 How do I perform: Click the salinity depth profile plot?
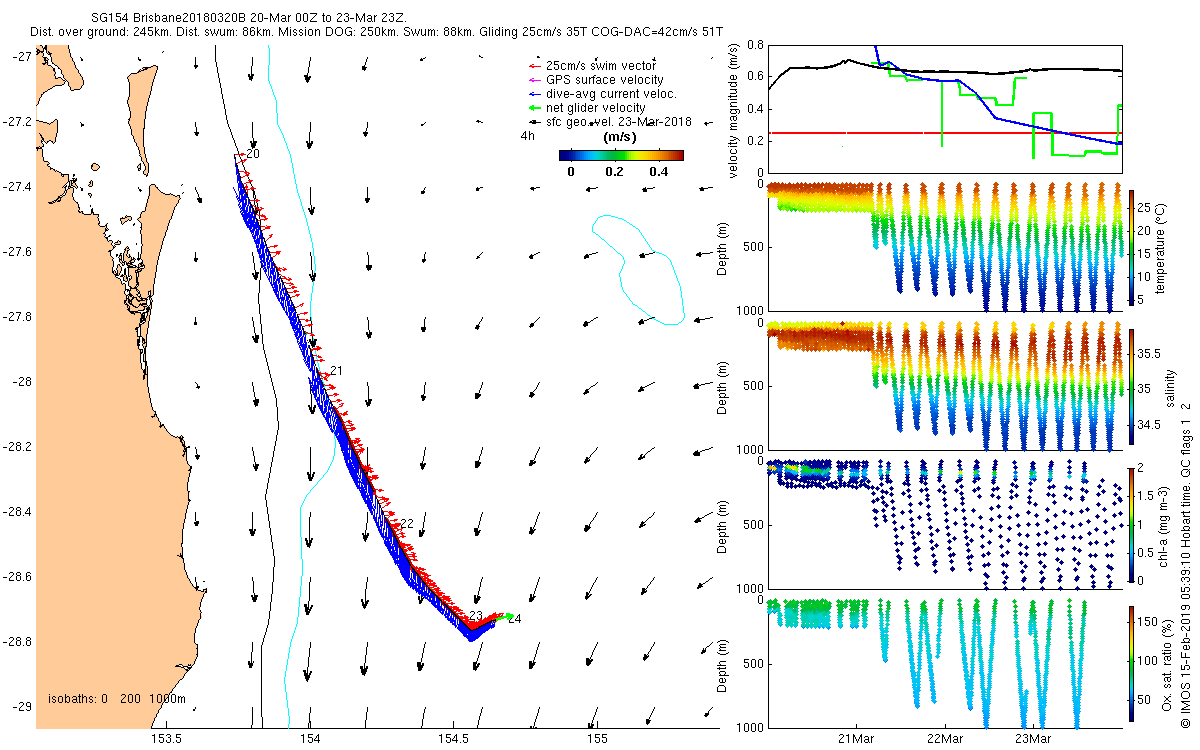pyautogui.click(x=945, y=385)
